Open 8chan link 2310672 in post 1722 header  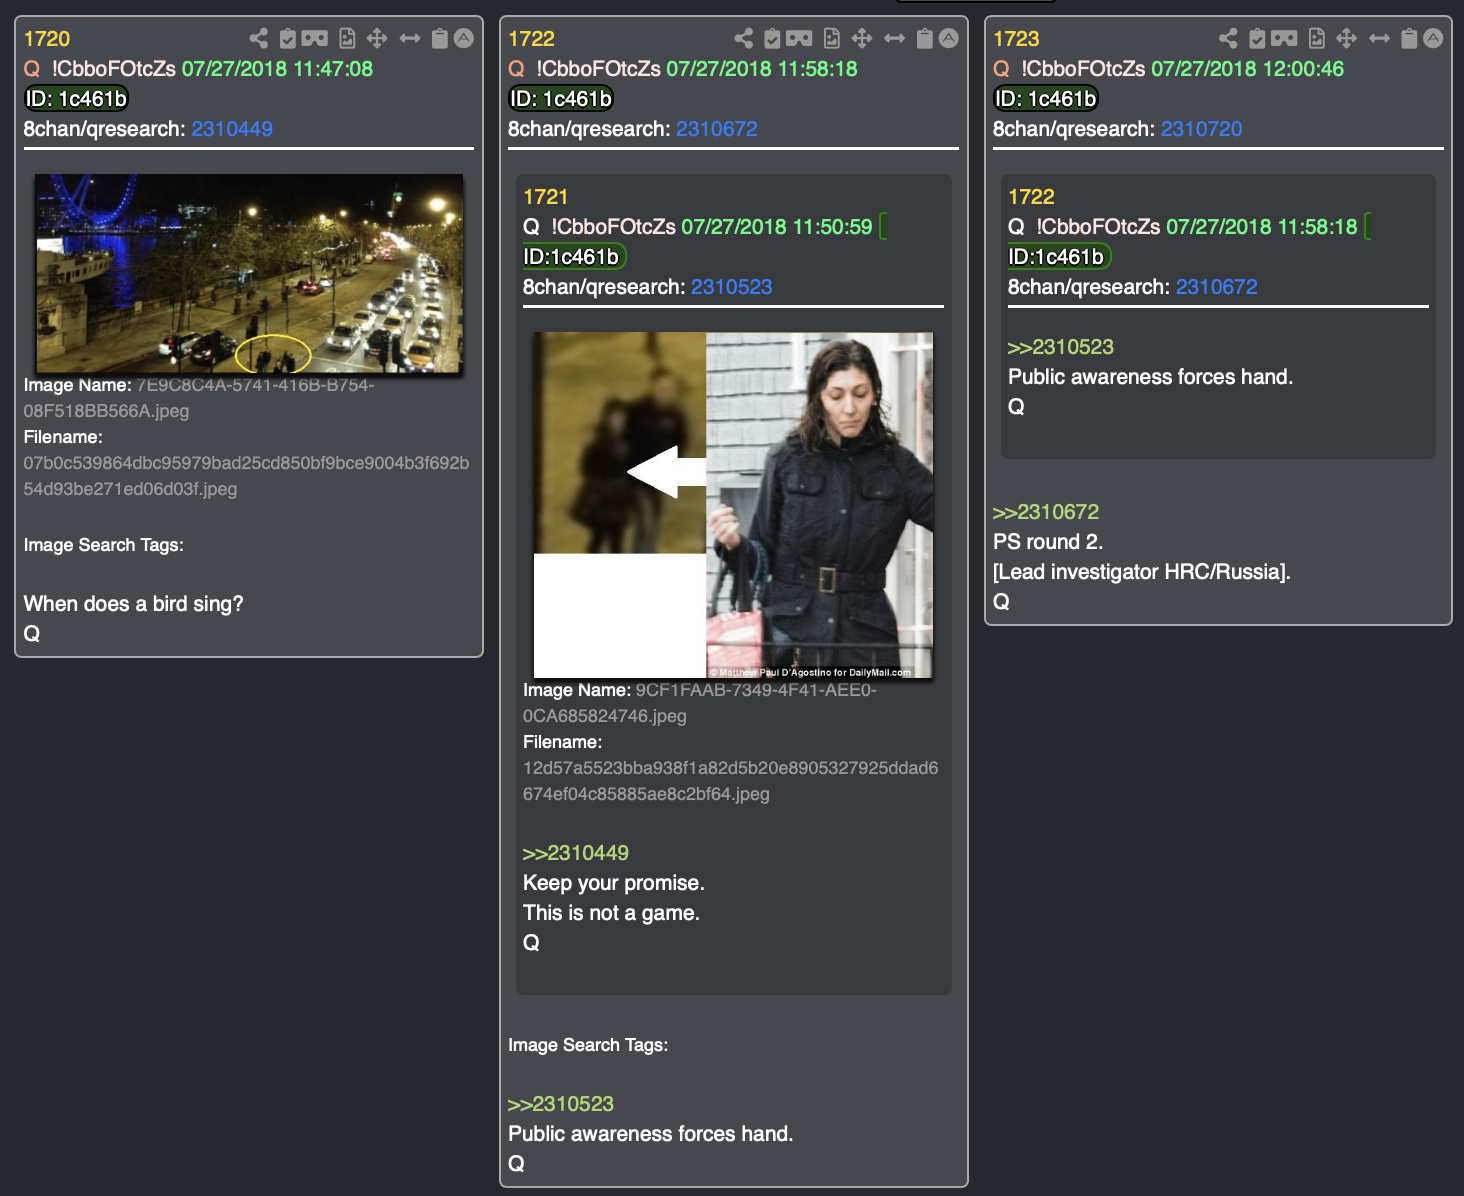coord(717,129)
